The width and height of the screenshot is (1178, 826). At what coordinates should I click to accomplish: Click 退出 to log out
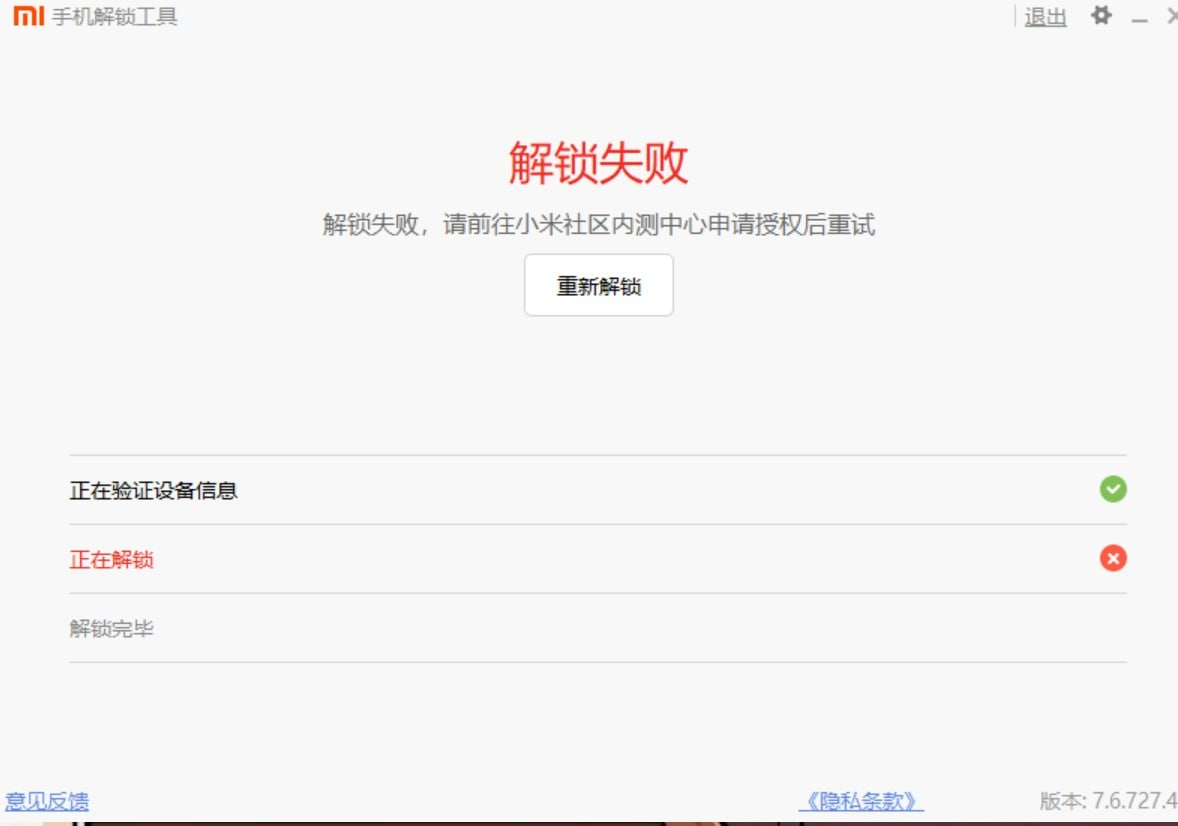pos(1045,17)
